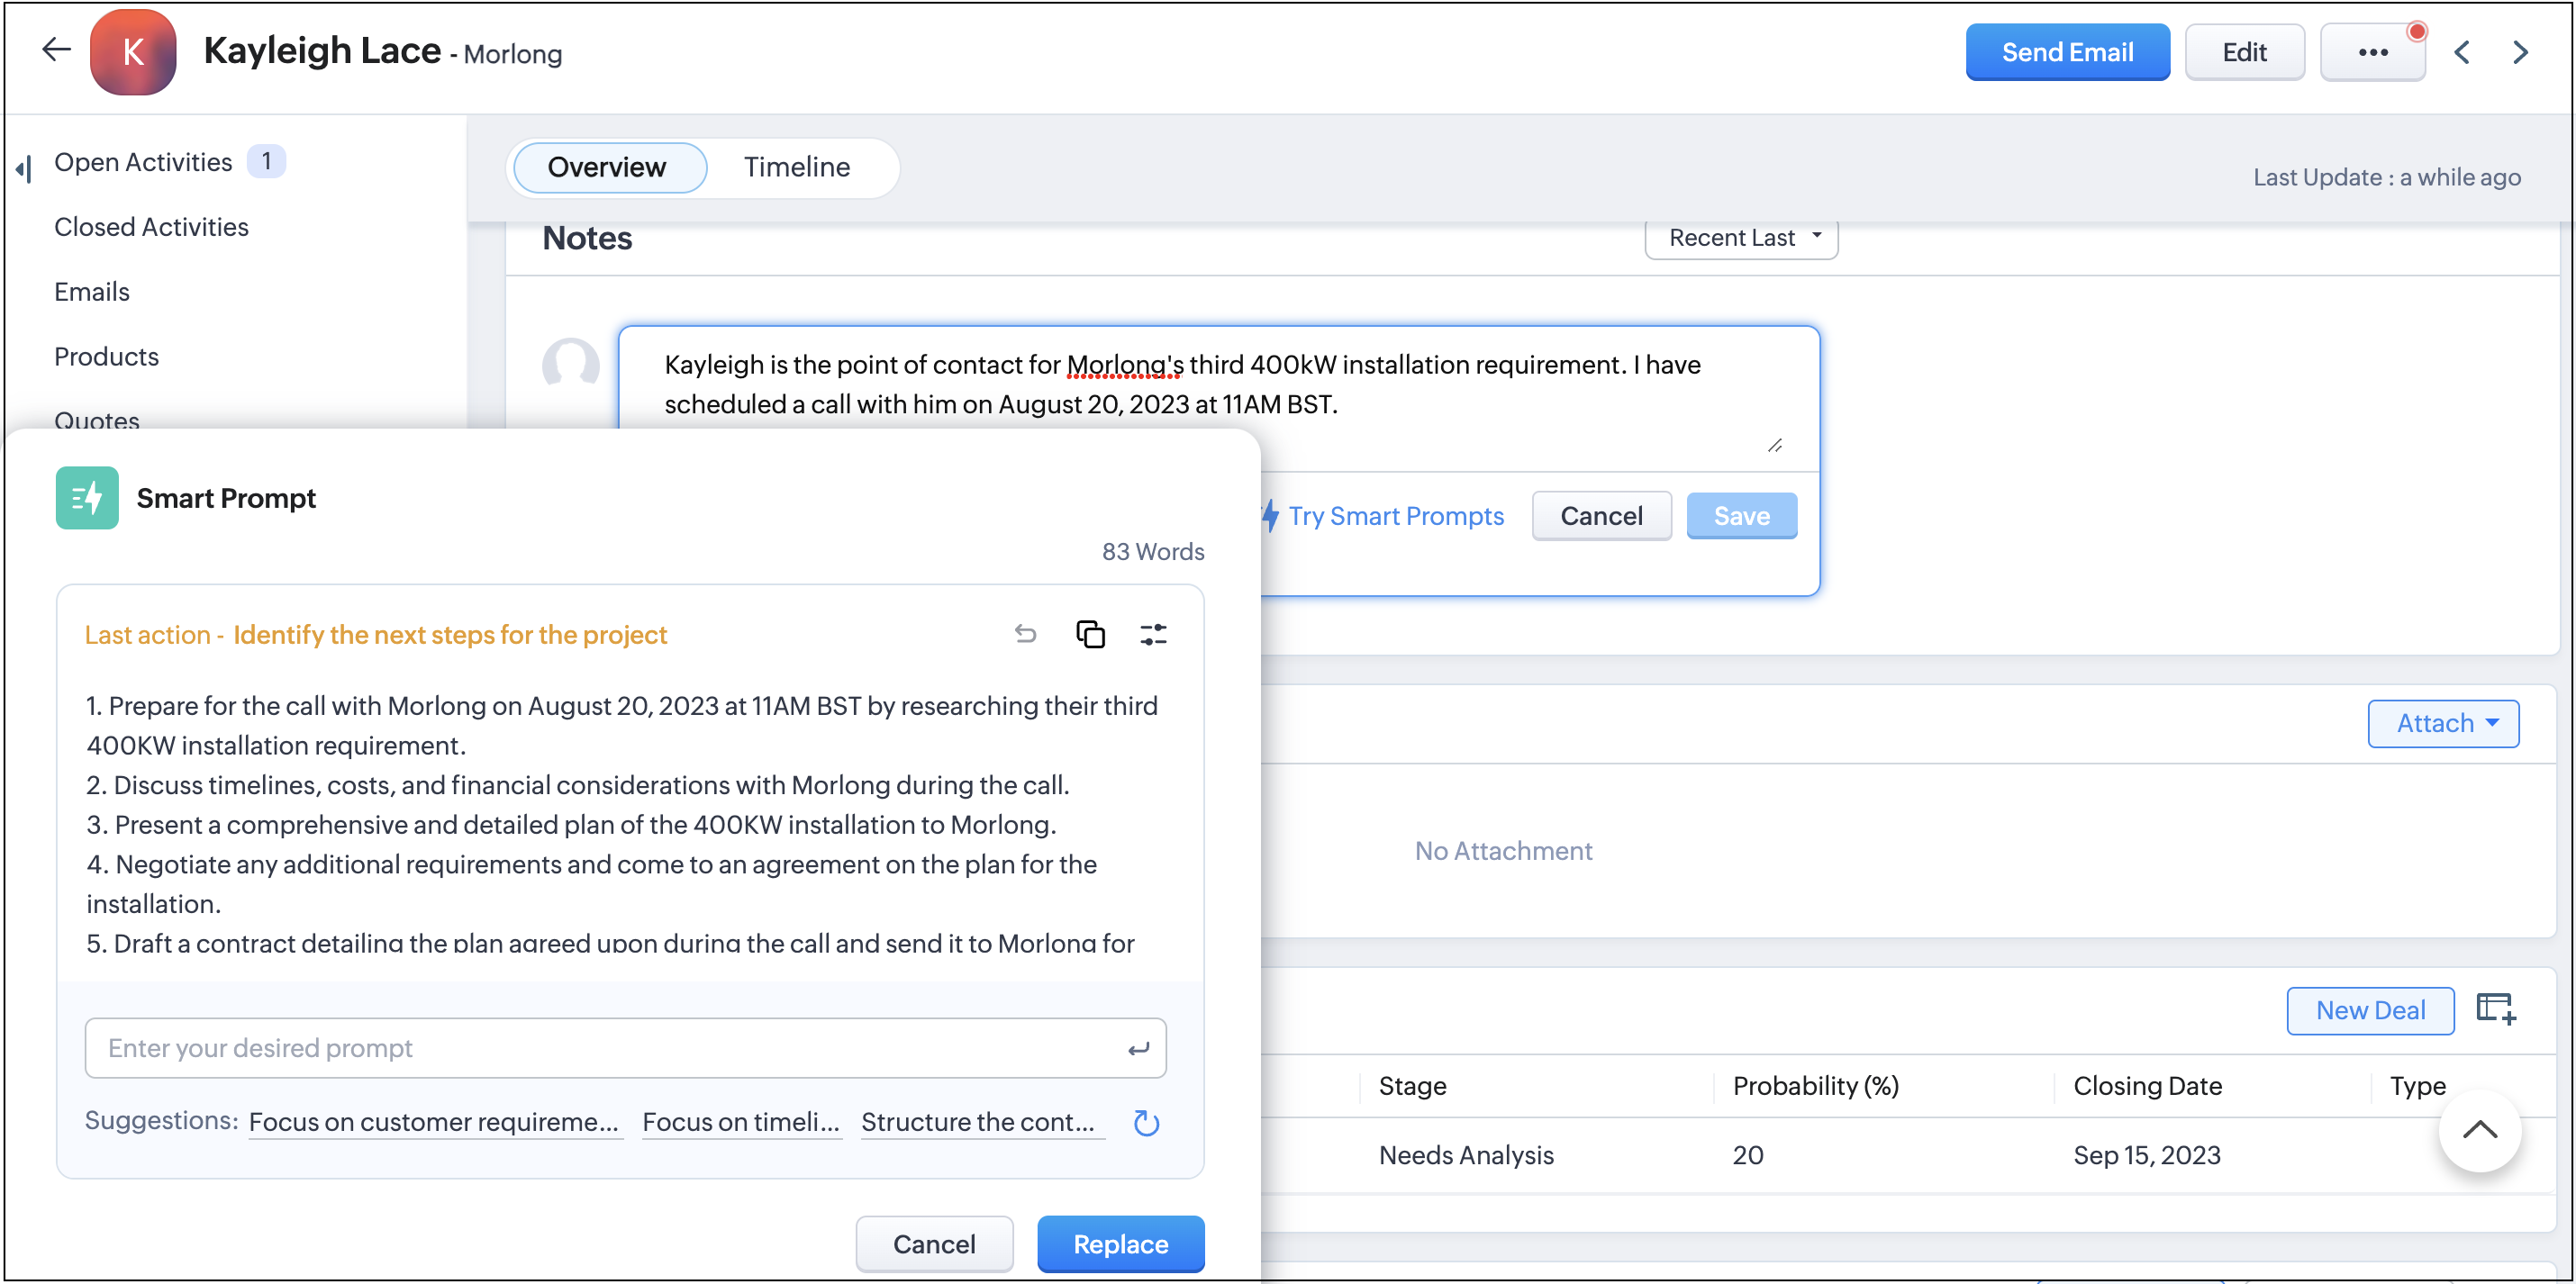Refresh the prompt suggestions

(x=1146, y=1123)
